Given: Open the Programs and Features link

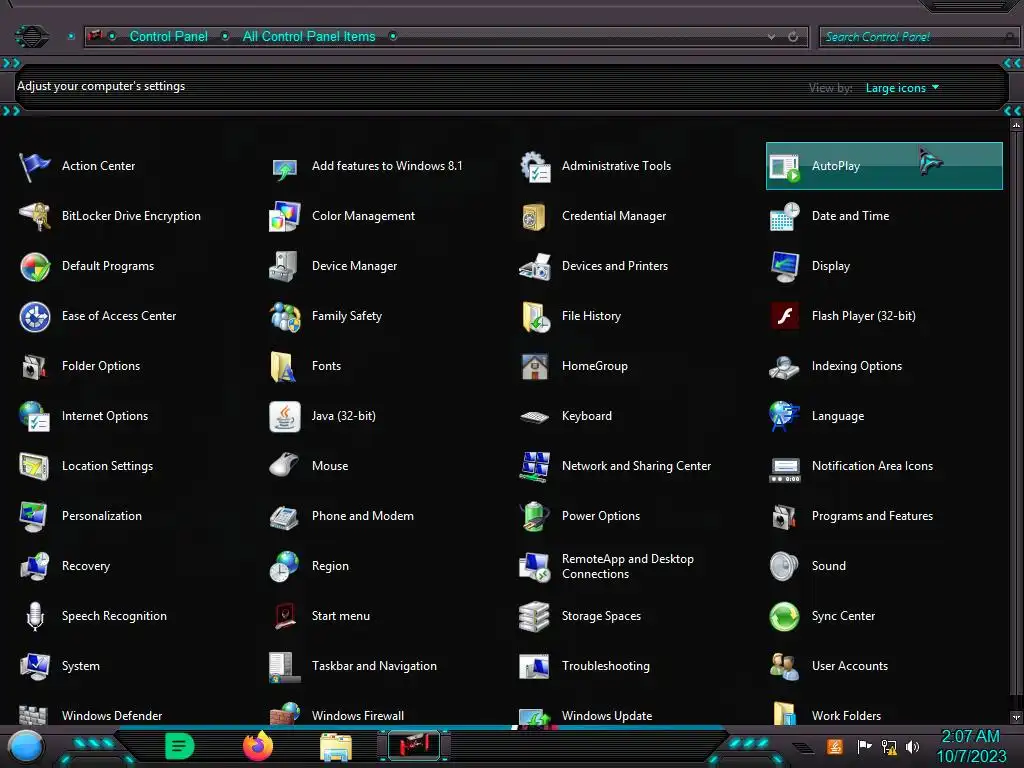Looking at the screenshot, I should (872, 517).
